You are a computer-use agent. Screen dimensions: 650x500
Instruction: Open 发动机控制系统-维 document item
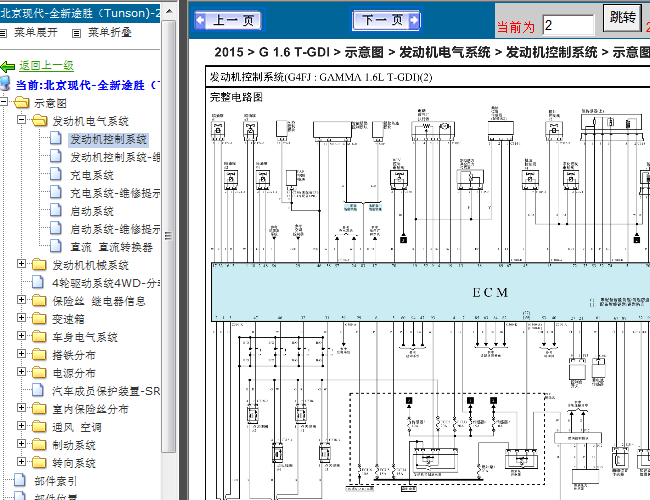click(x=115, y=157)
